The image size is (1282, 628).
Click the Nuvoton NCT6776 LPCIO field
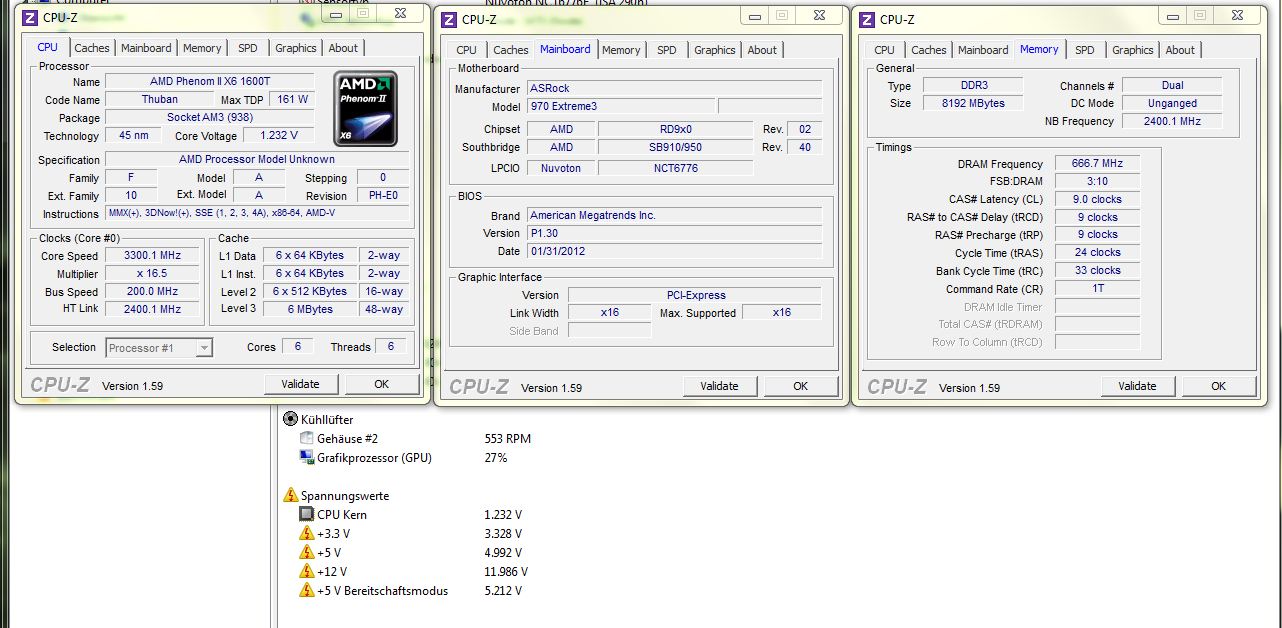click(x=675, y=168)
